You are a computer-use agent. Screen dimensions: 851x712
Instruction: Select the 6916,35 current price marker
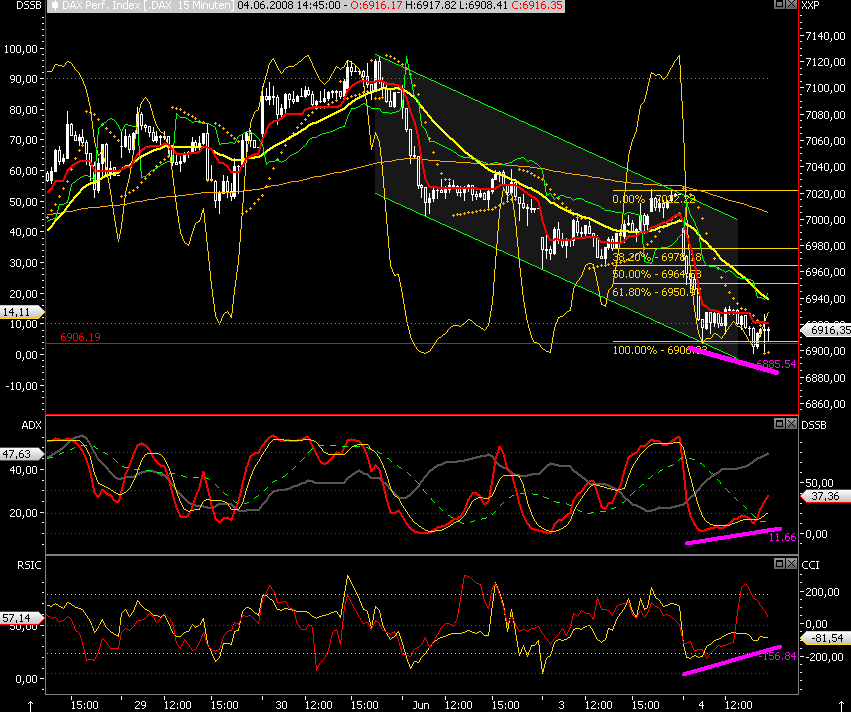826,330
